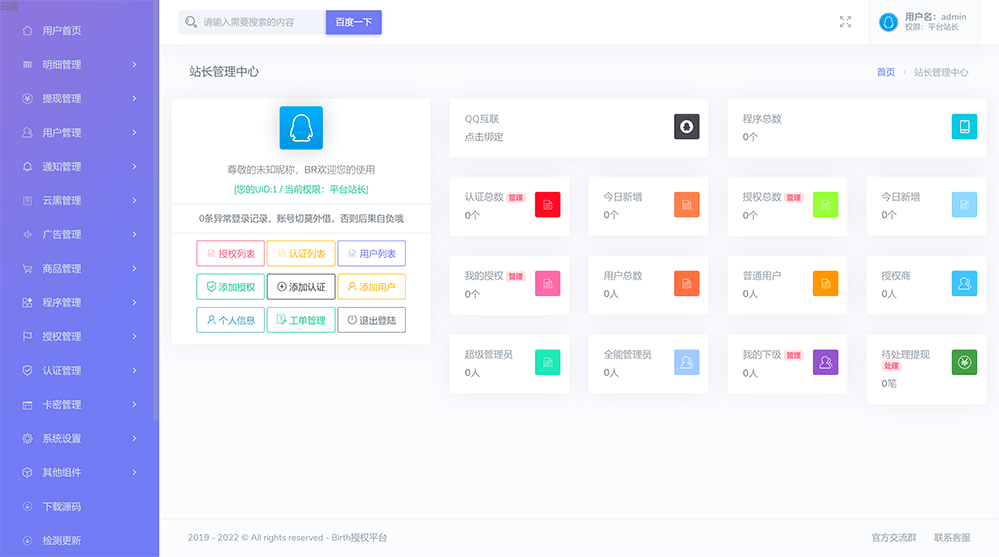
Task: Open the 用户列表 button
Action: [371, 254]
